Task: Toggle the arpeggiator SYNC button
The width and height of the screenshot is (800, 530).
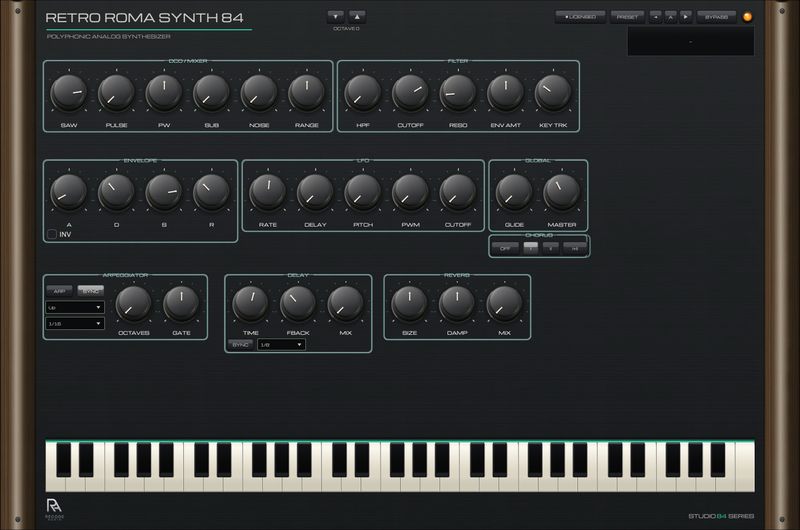Action: click(x=91, y=291)
